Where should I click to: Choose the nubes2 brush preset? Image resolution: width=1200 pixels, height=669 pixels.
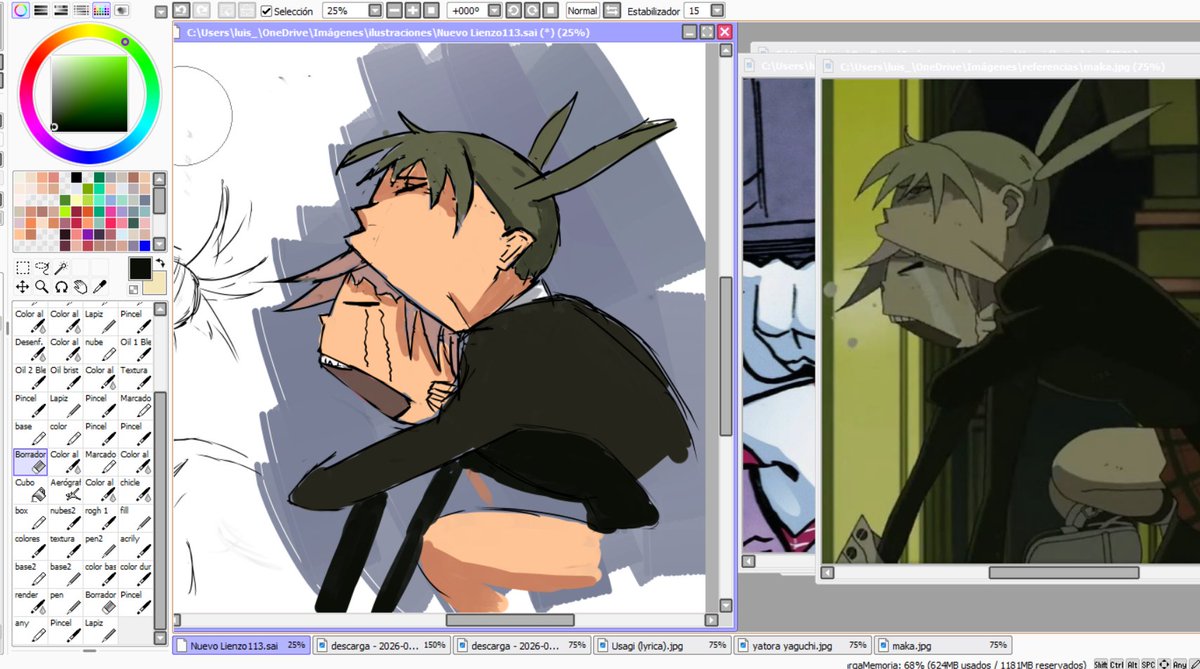coord(65,517)
